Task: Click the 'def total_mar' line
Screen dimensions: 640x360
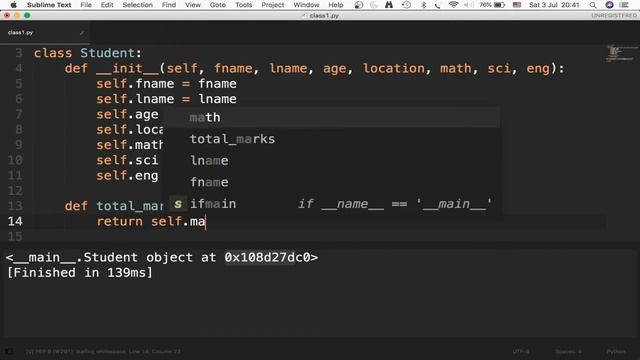Action: (114, 206)
